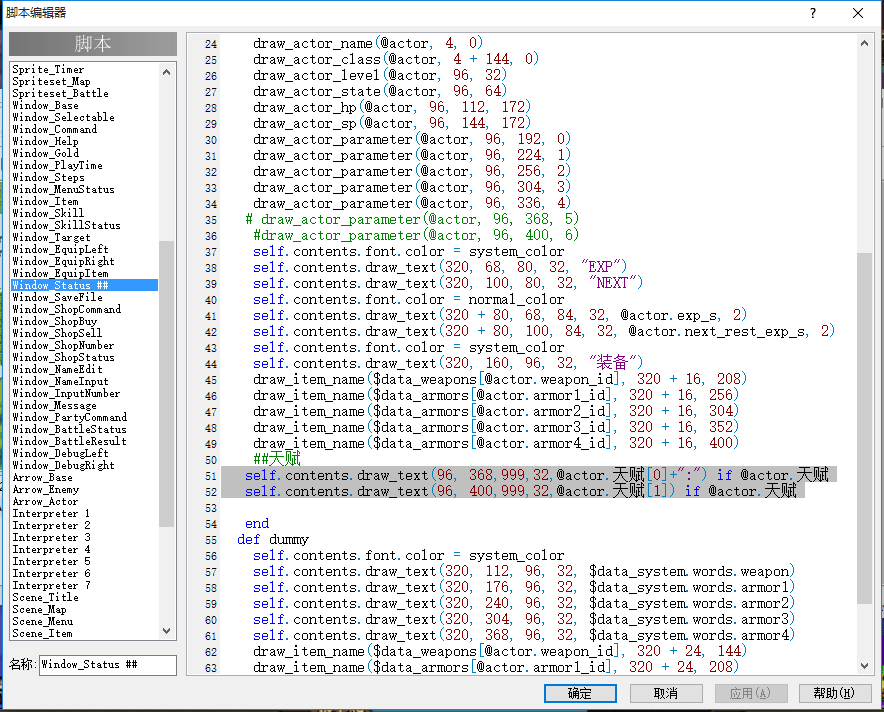884x712 pixels.
Task: Close the script editor window
Action: 858,13
